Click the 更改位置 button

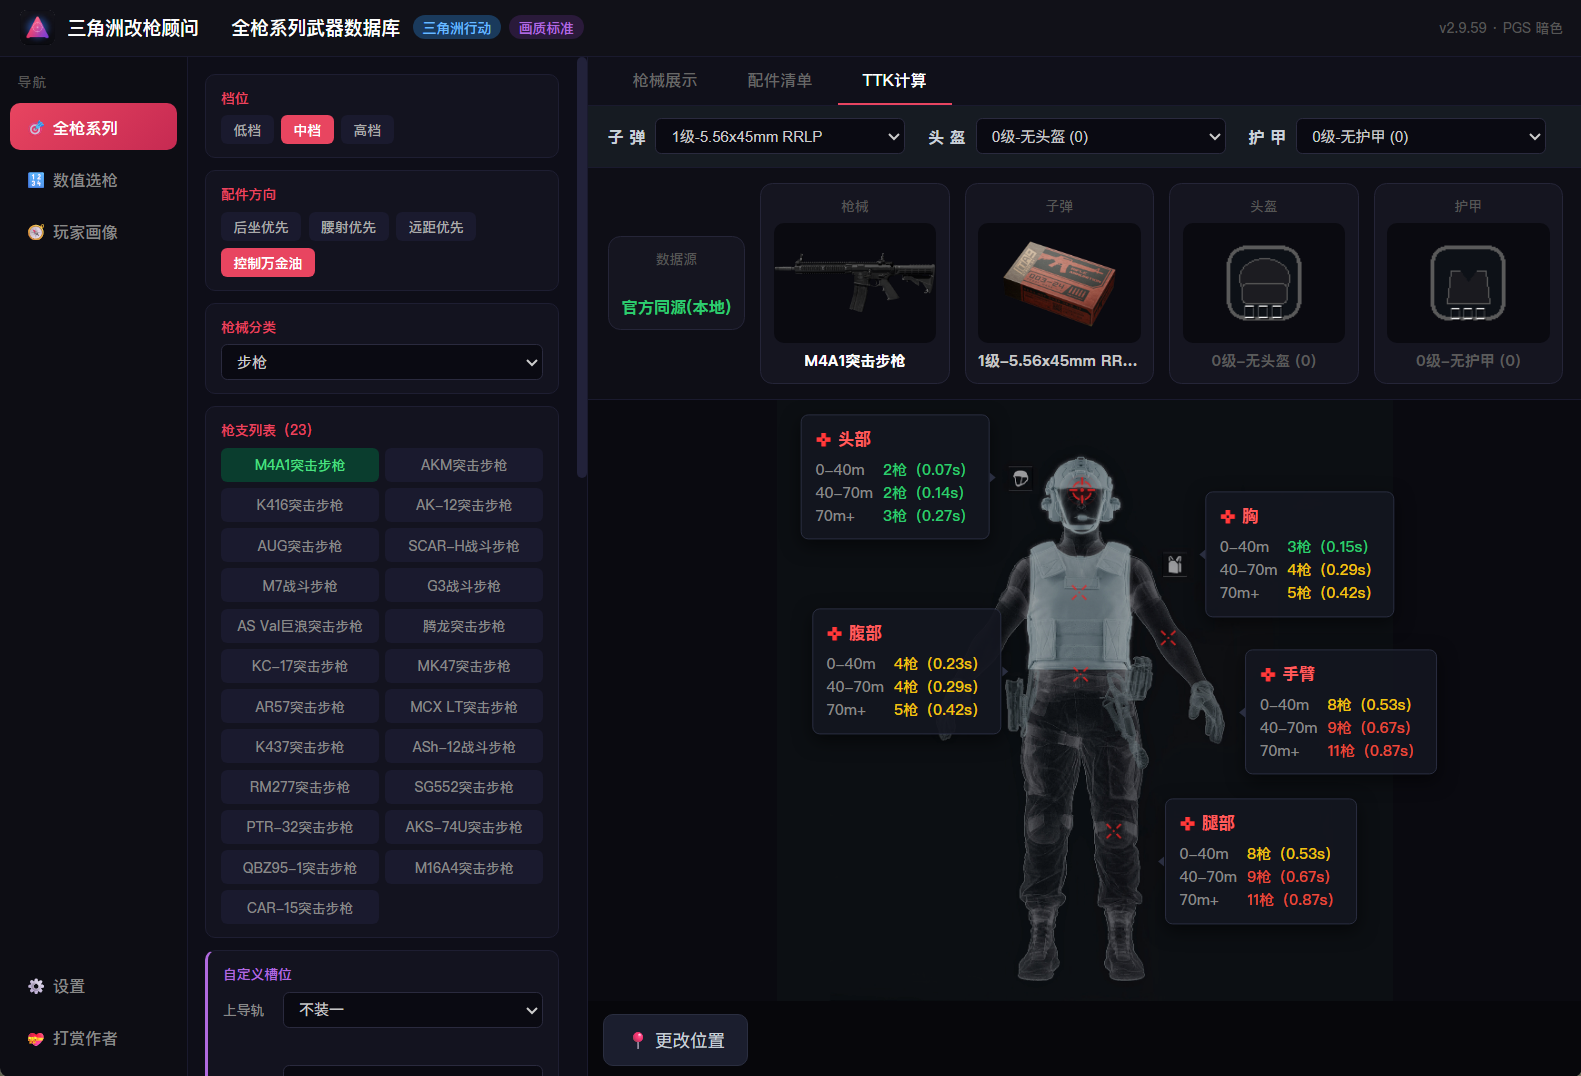coord(675,1040)
